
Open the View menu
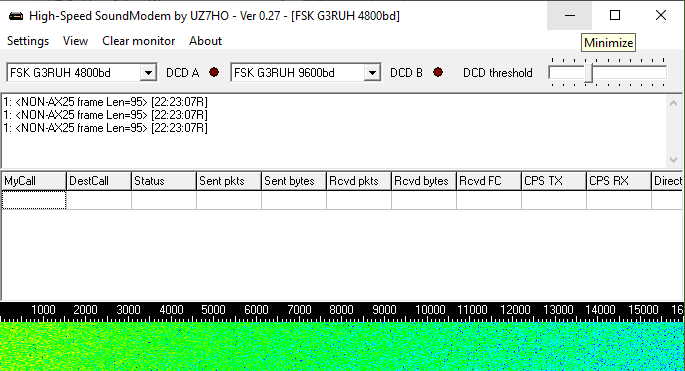[75, 41]
